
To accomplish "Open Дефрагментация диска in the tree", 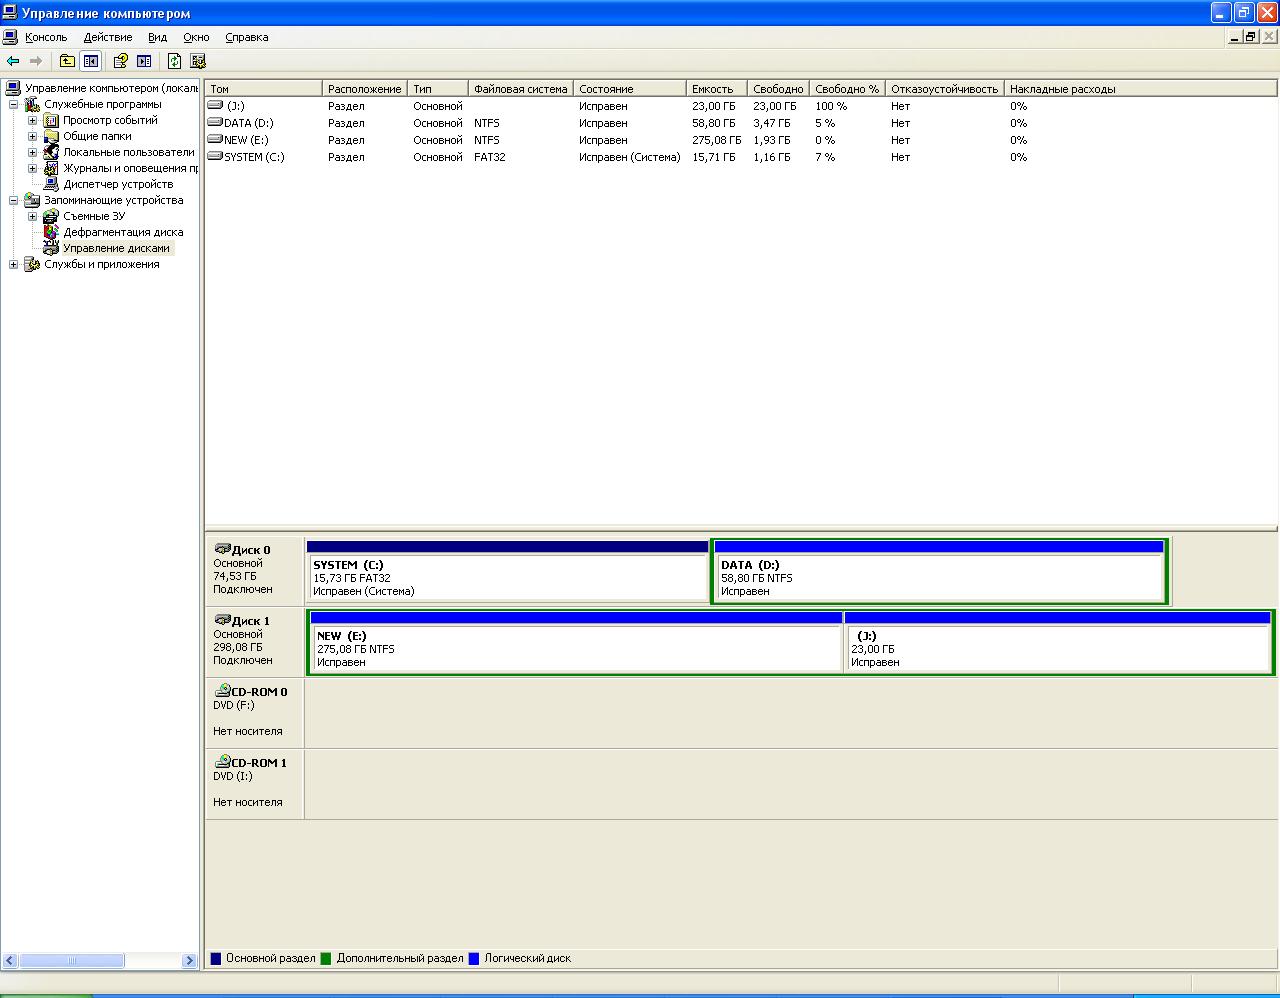I will click(122, 232).
